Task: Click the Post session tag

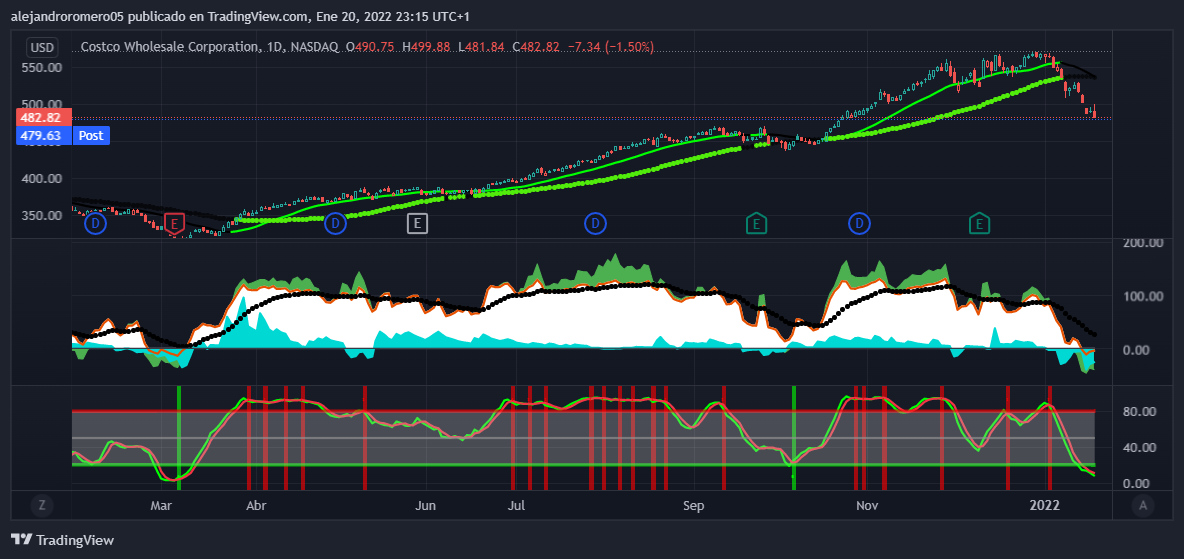Action: point(91,135)
